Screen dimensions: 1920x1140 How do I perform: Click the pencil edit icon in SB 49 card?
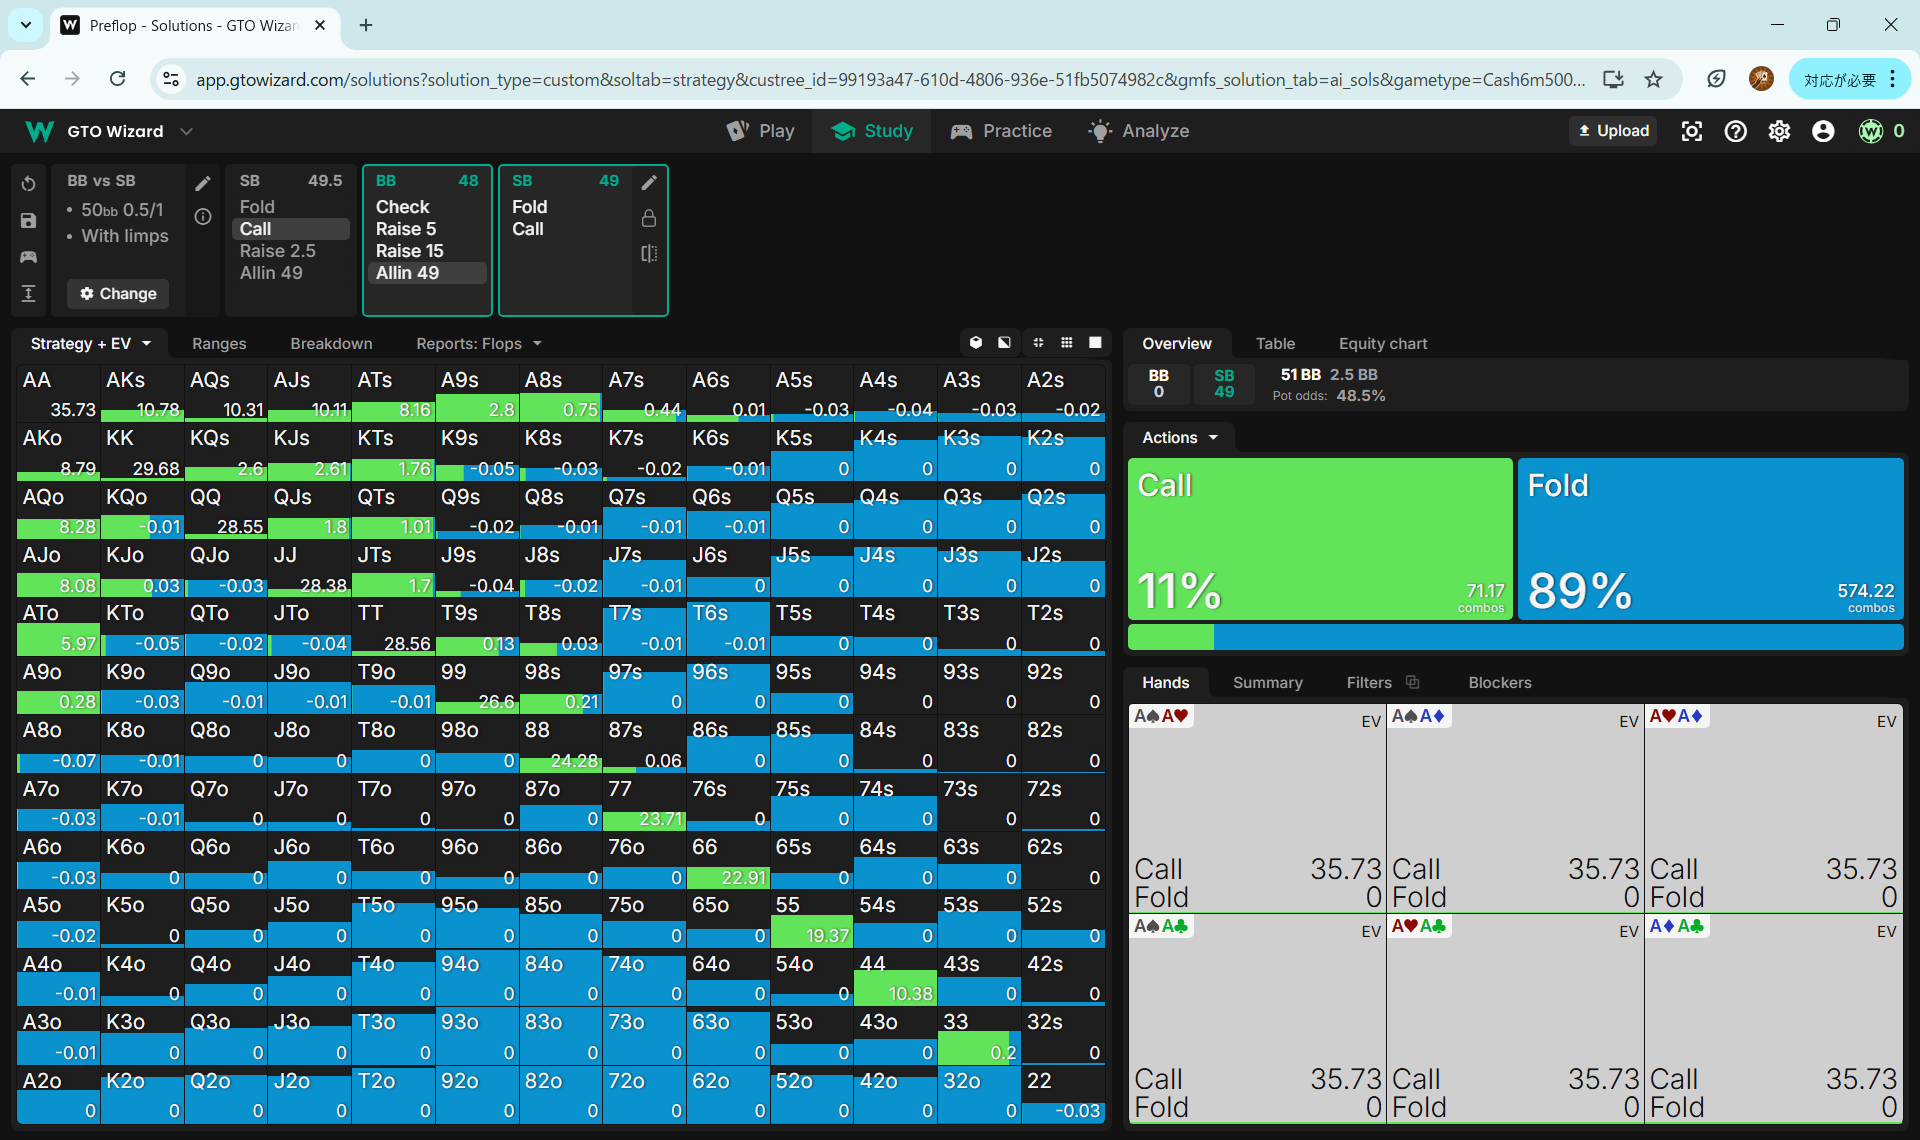[649, 182]
